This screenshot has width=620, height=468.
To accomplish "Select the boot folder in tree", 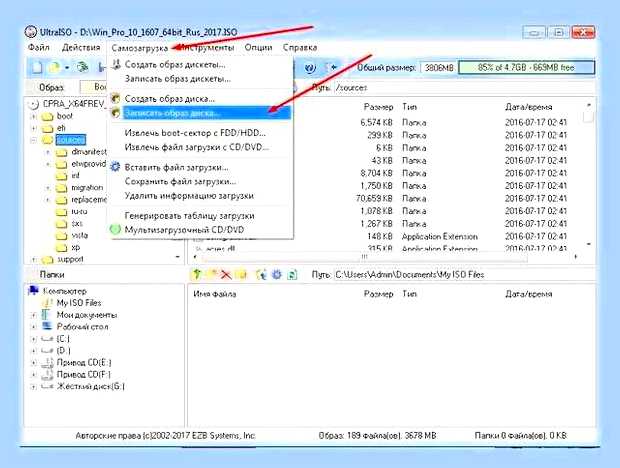I will (x=64, y=116).
